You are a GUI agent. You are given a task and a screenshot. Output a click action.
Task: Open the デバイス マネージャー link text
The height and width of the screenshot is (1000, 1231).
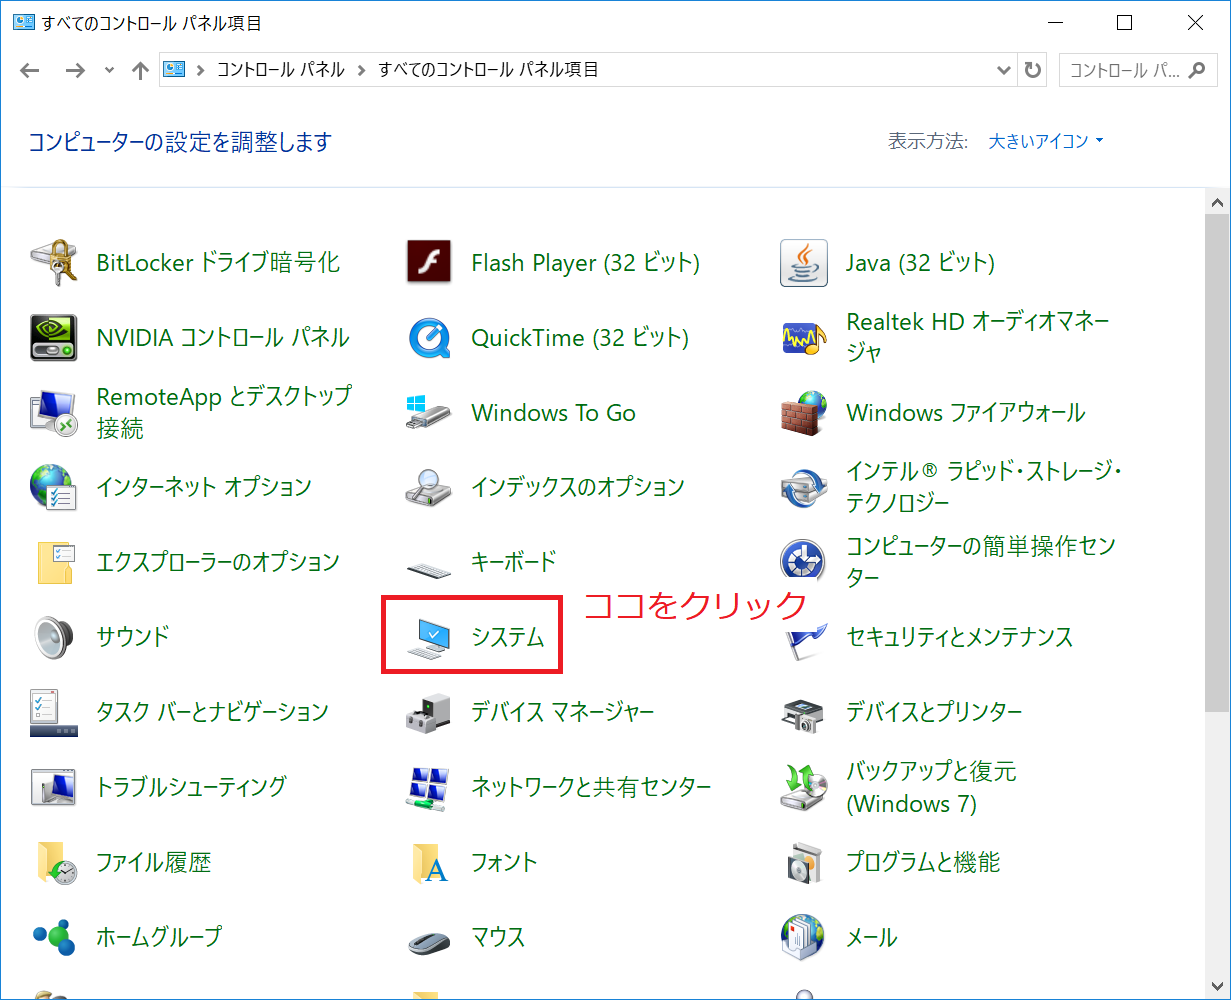562,712
